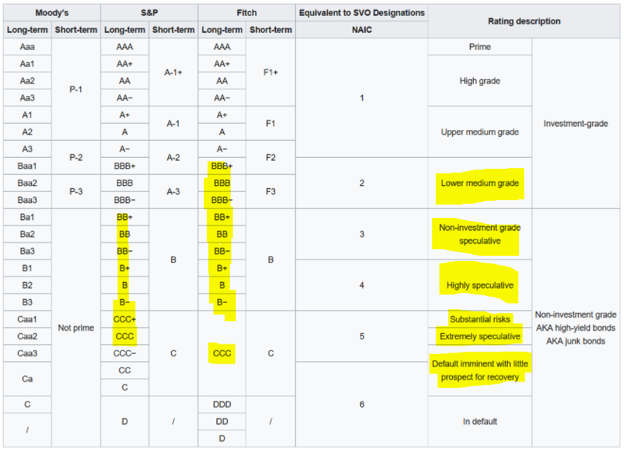624x450 pixels.
Task: Click the Moody's B2 cell
Action: pos(27,285)
